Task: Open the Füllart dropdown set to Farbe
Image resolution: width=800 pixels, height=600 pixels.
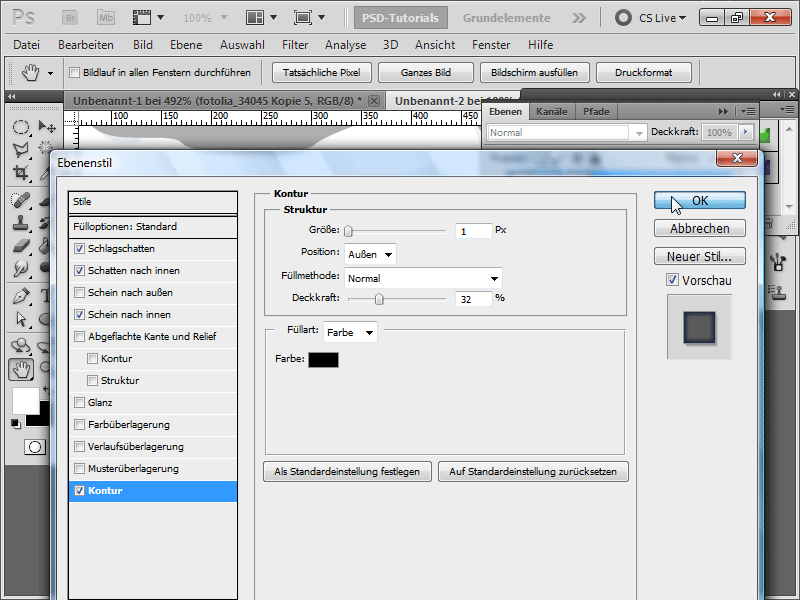Action: pyautogui.click(x=350, y=333)
